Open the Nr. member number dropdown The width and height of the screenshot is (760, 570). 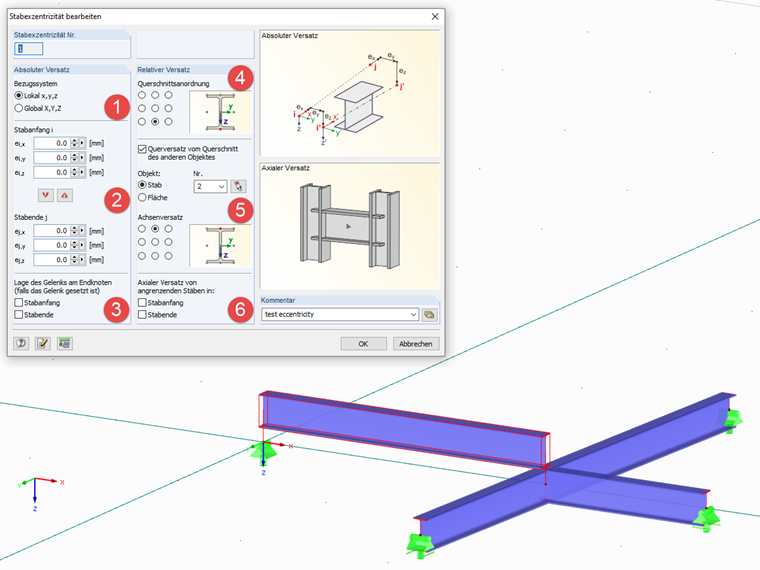click(x=222, y=186)
